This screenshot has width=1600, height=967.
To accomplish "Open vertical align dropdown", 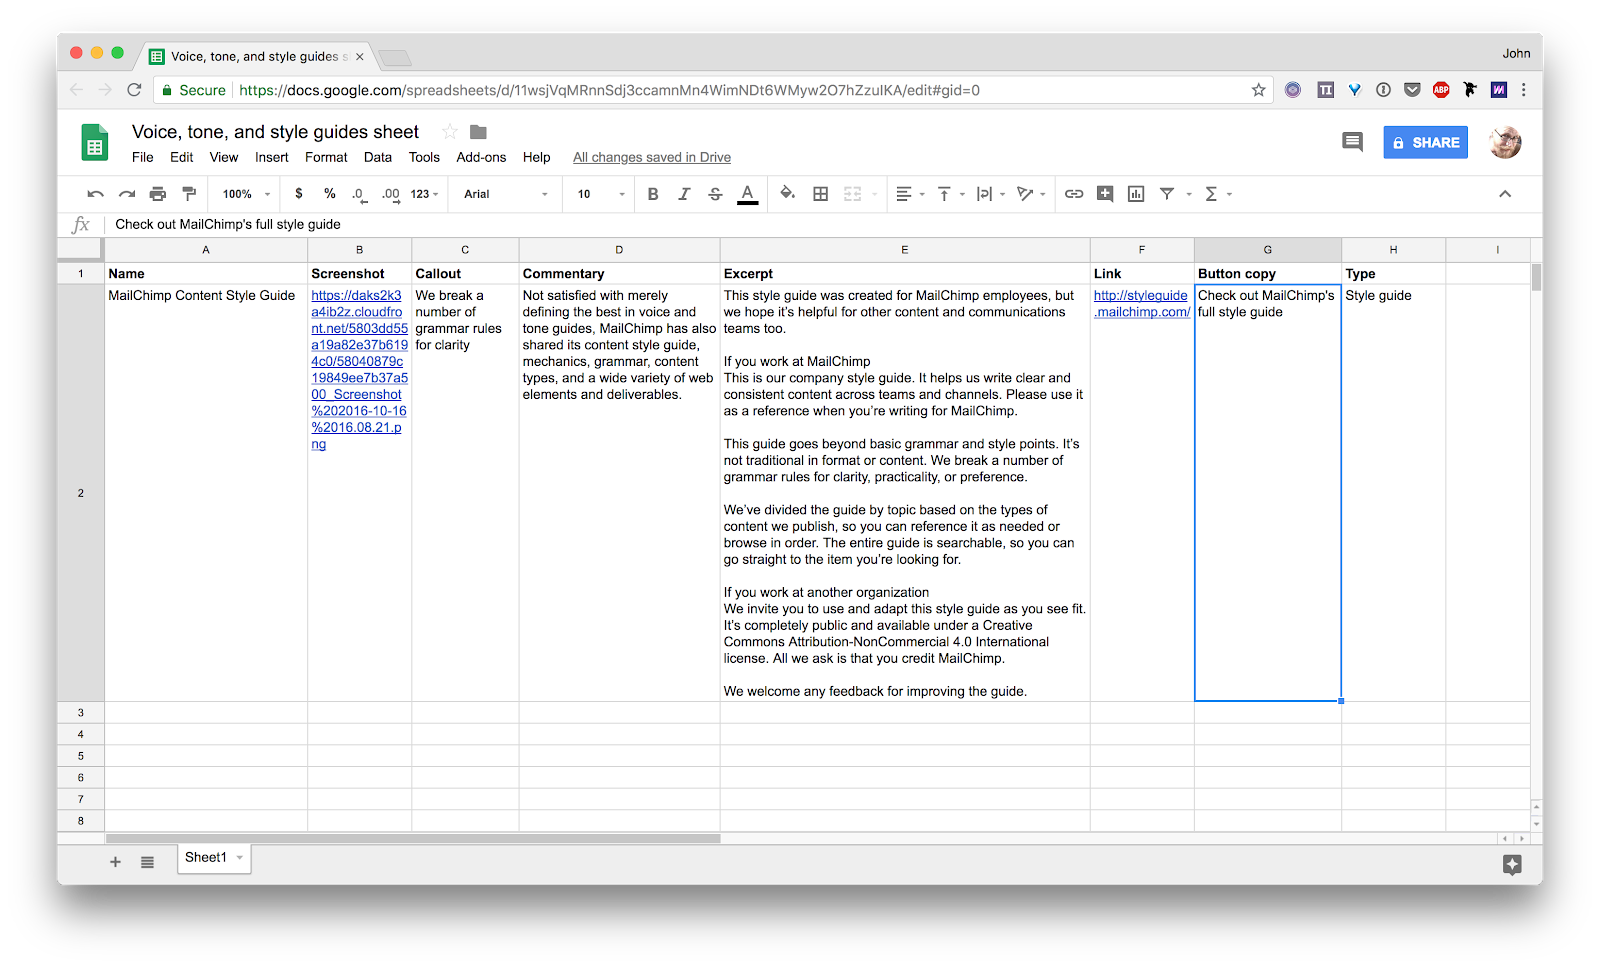I will pos(950,194).
